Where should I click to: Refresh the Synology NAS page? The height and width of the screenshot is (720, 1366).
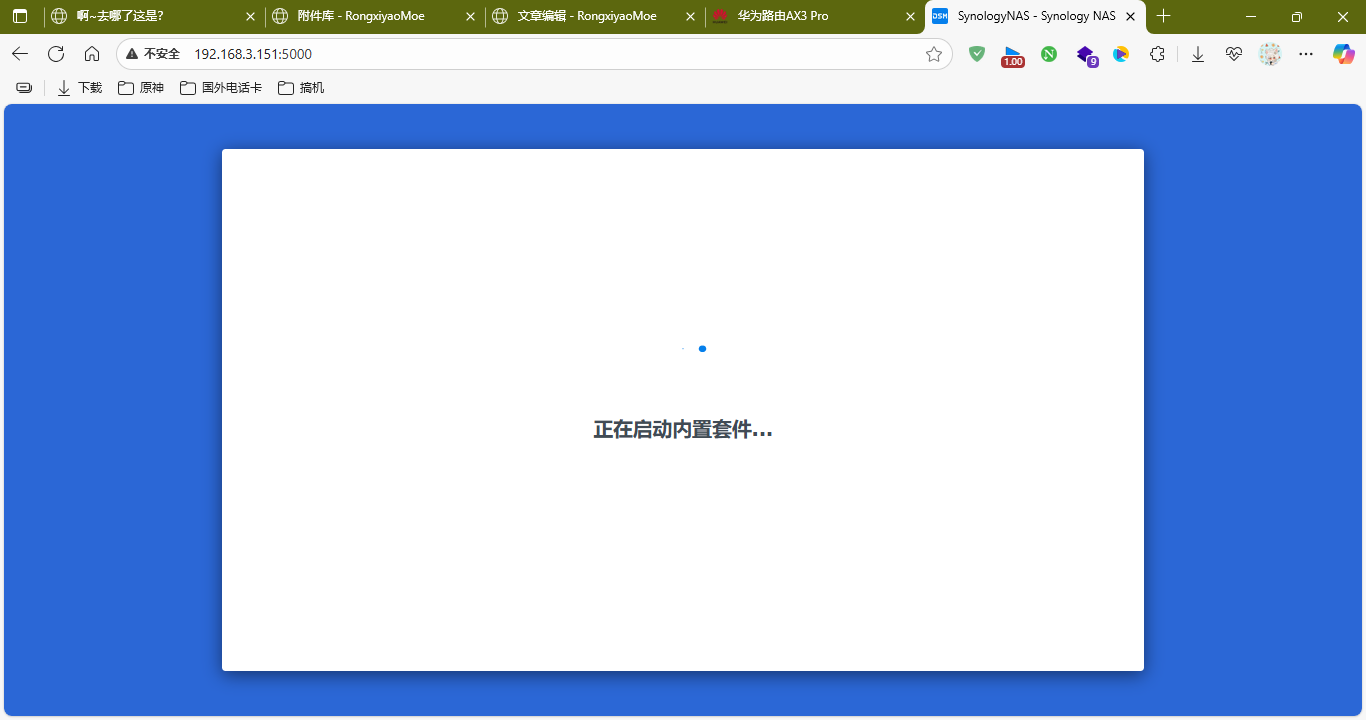(x=56, y=54)
